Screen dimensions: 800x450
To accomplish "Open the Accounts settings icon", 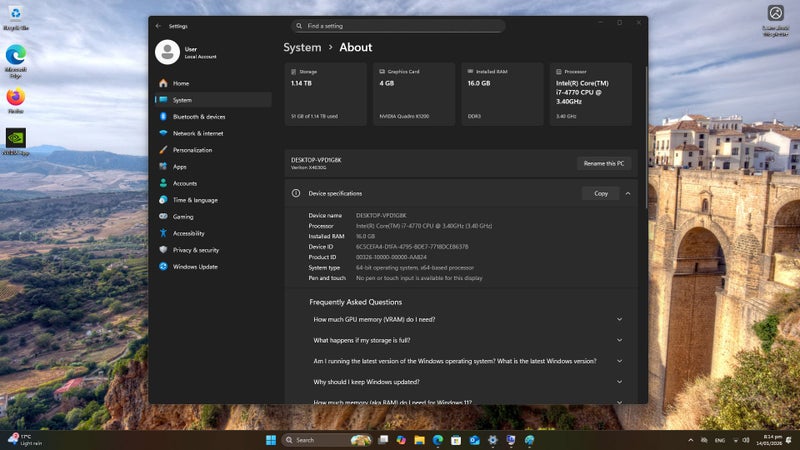I will [x=163, y=183].
